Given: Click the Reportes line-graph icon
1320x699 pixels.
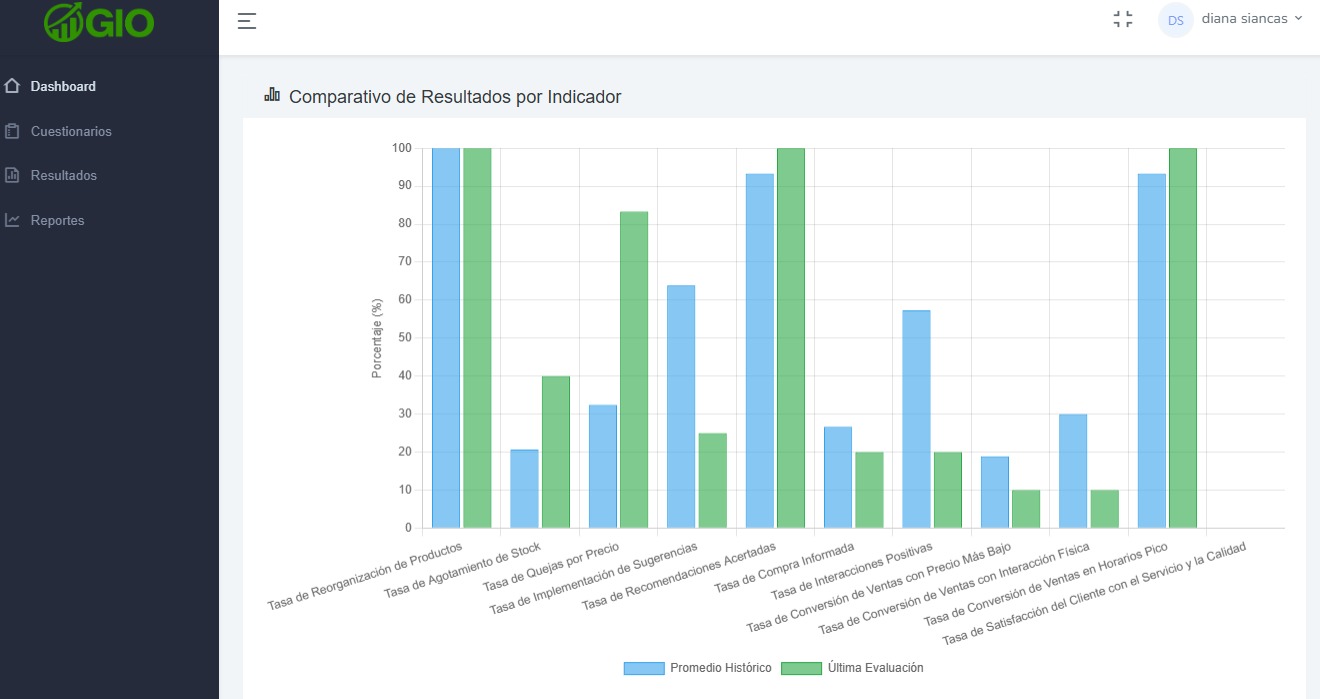Looking at the screenshot, I should coord(12,220).
